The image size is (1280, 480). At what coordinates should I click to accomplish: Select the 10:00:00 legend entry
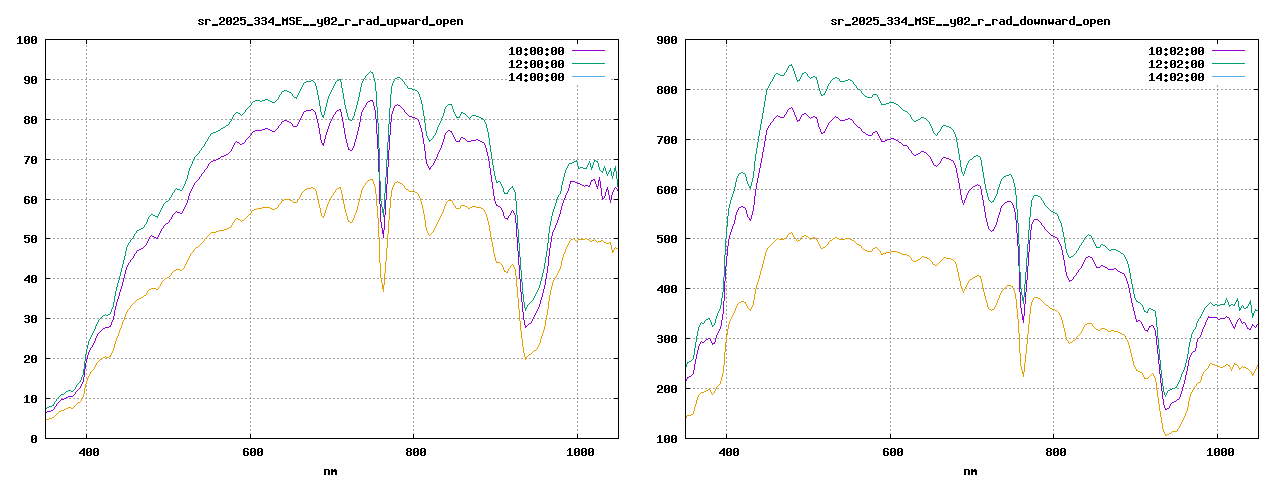[537, 51]
